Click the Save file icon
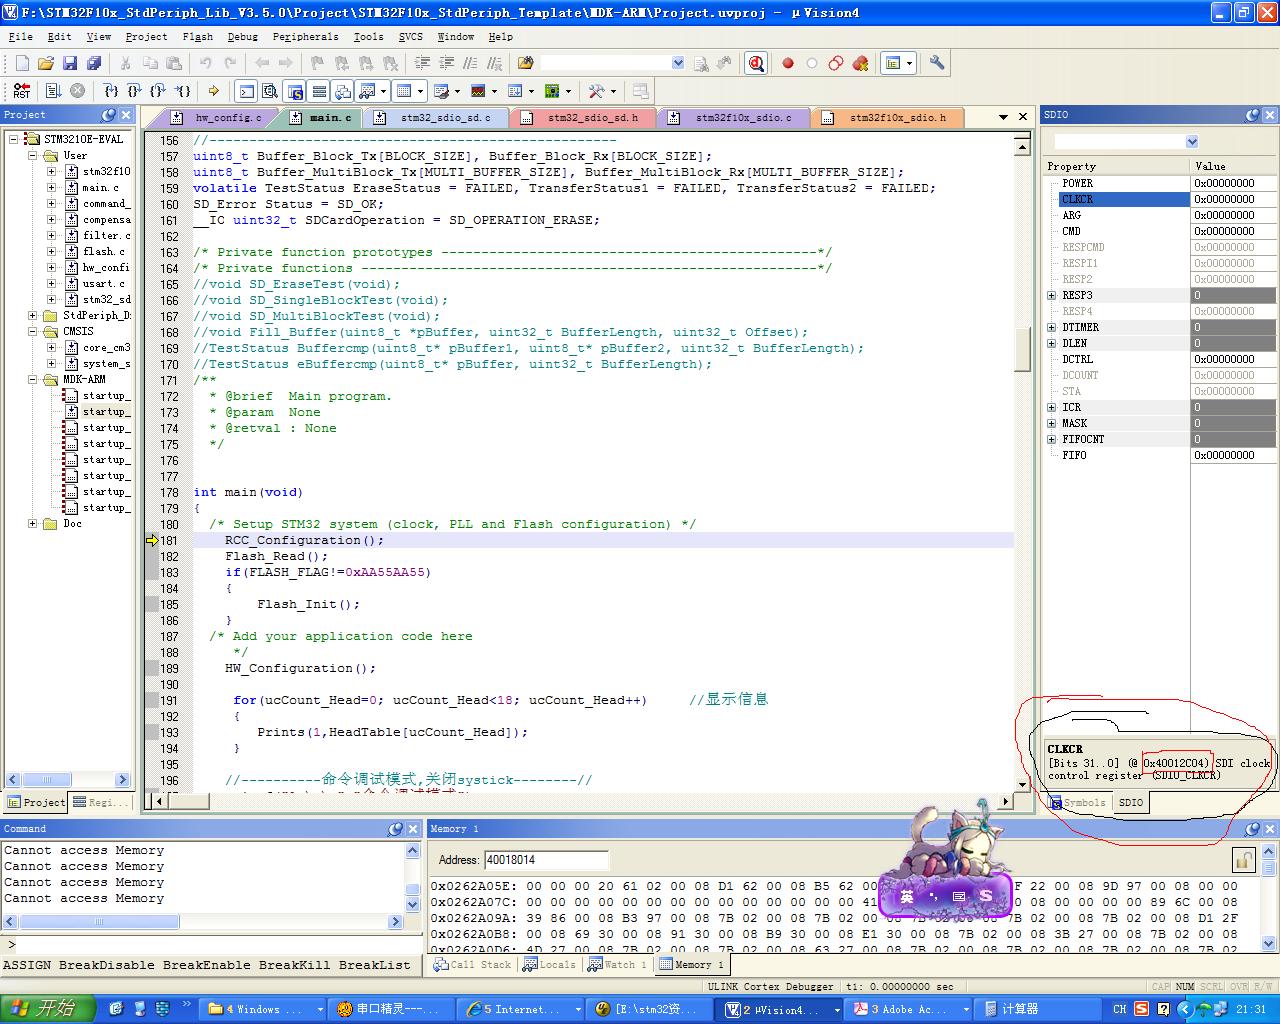This screenshot has height=1024, width=1280. 70,63
